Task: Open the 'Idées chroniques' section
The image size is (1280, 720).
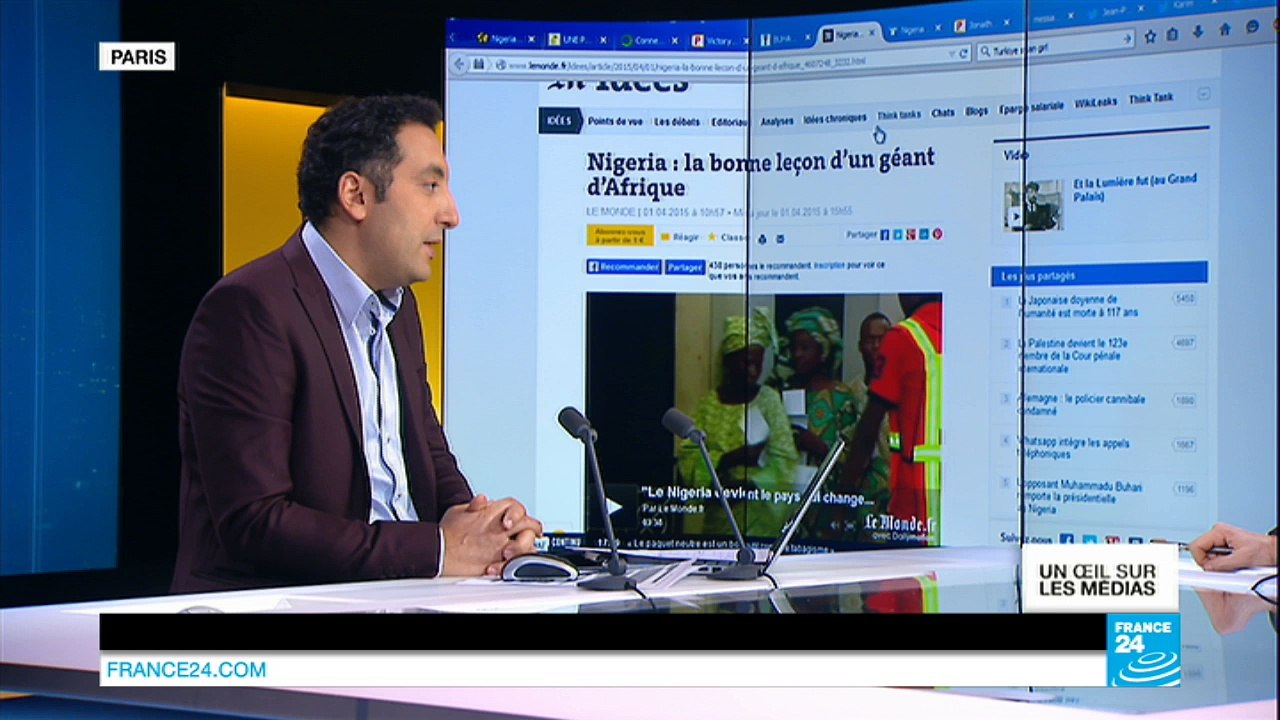Action: [835, 119]
